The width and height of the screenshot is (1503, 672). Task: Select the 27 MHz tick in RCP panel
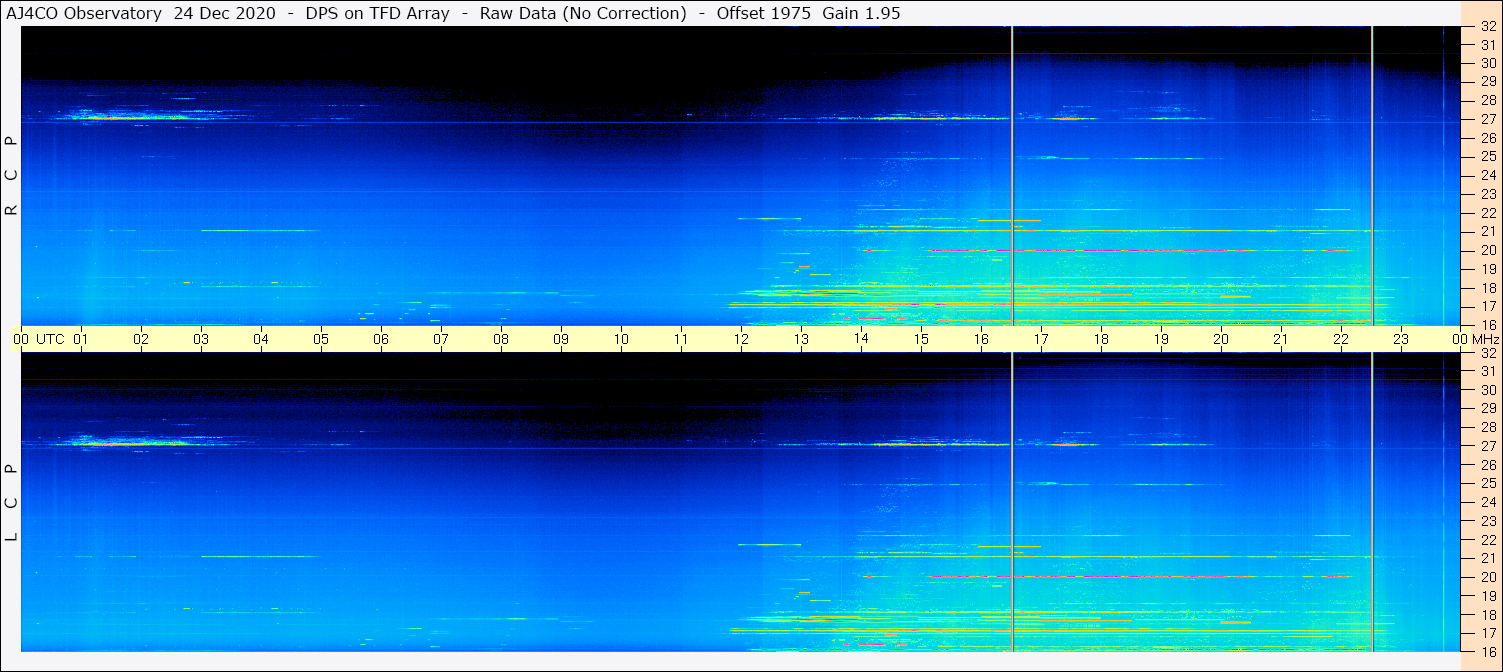click(x=1488, y=119)
